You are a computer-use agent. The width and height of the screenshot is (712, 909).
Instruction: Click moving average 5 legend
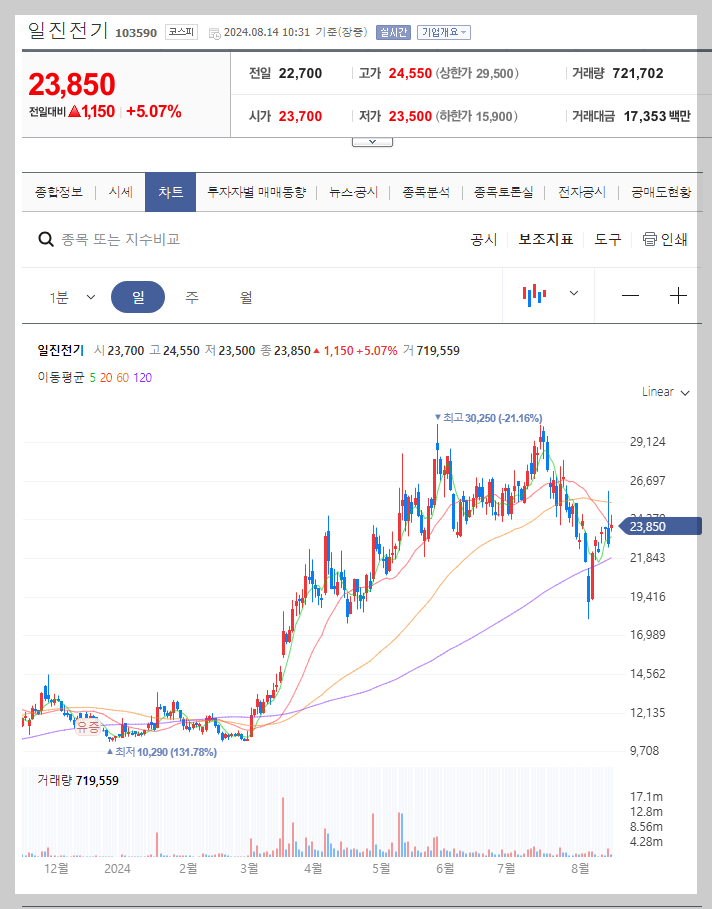click(x=92, y=378)
